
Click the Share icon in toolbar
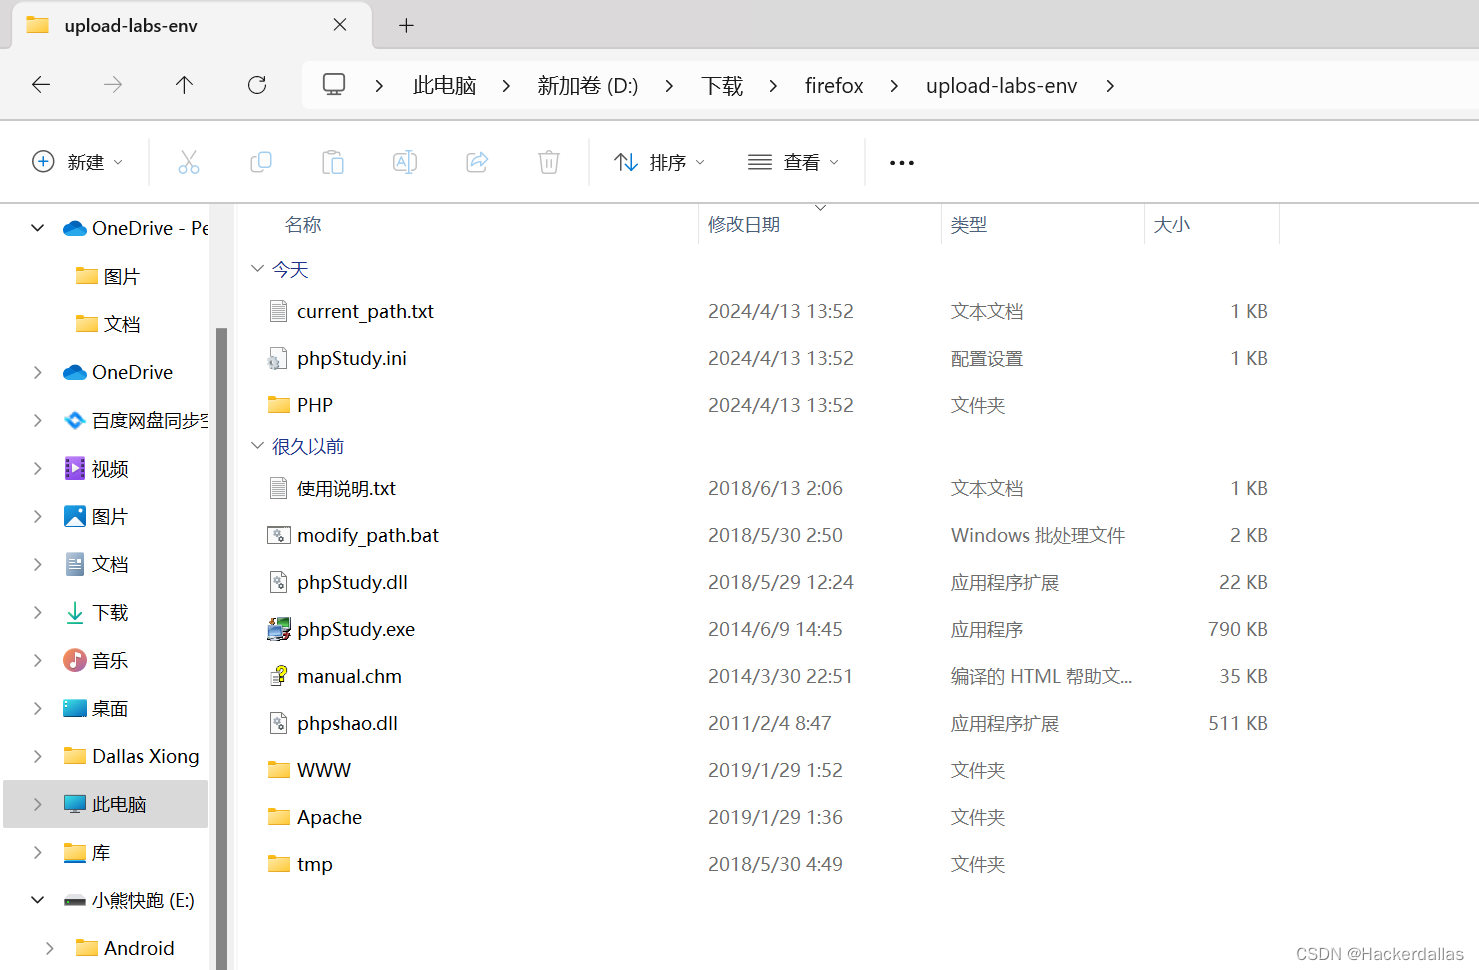(477, 162)
